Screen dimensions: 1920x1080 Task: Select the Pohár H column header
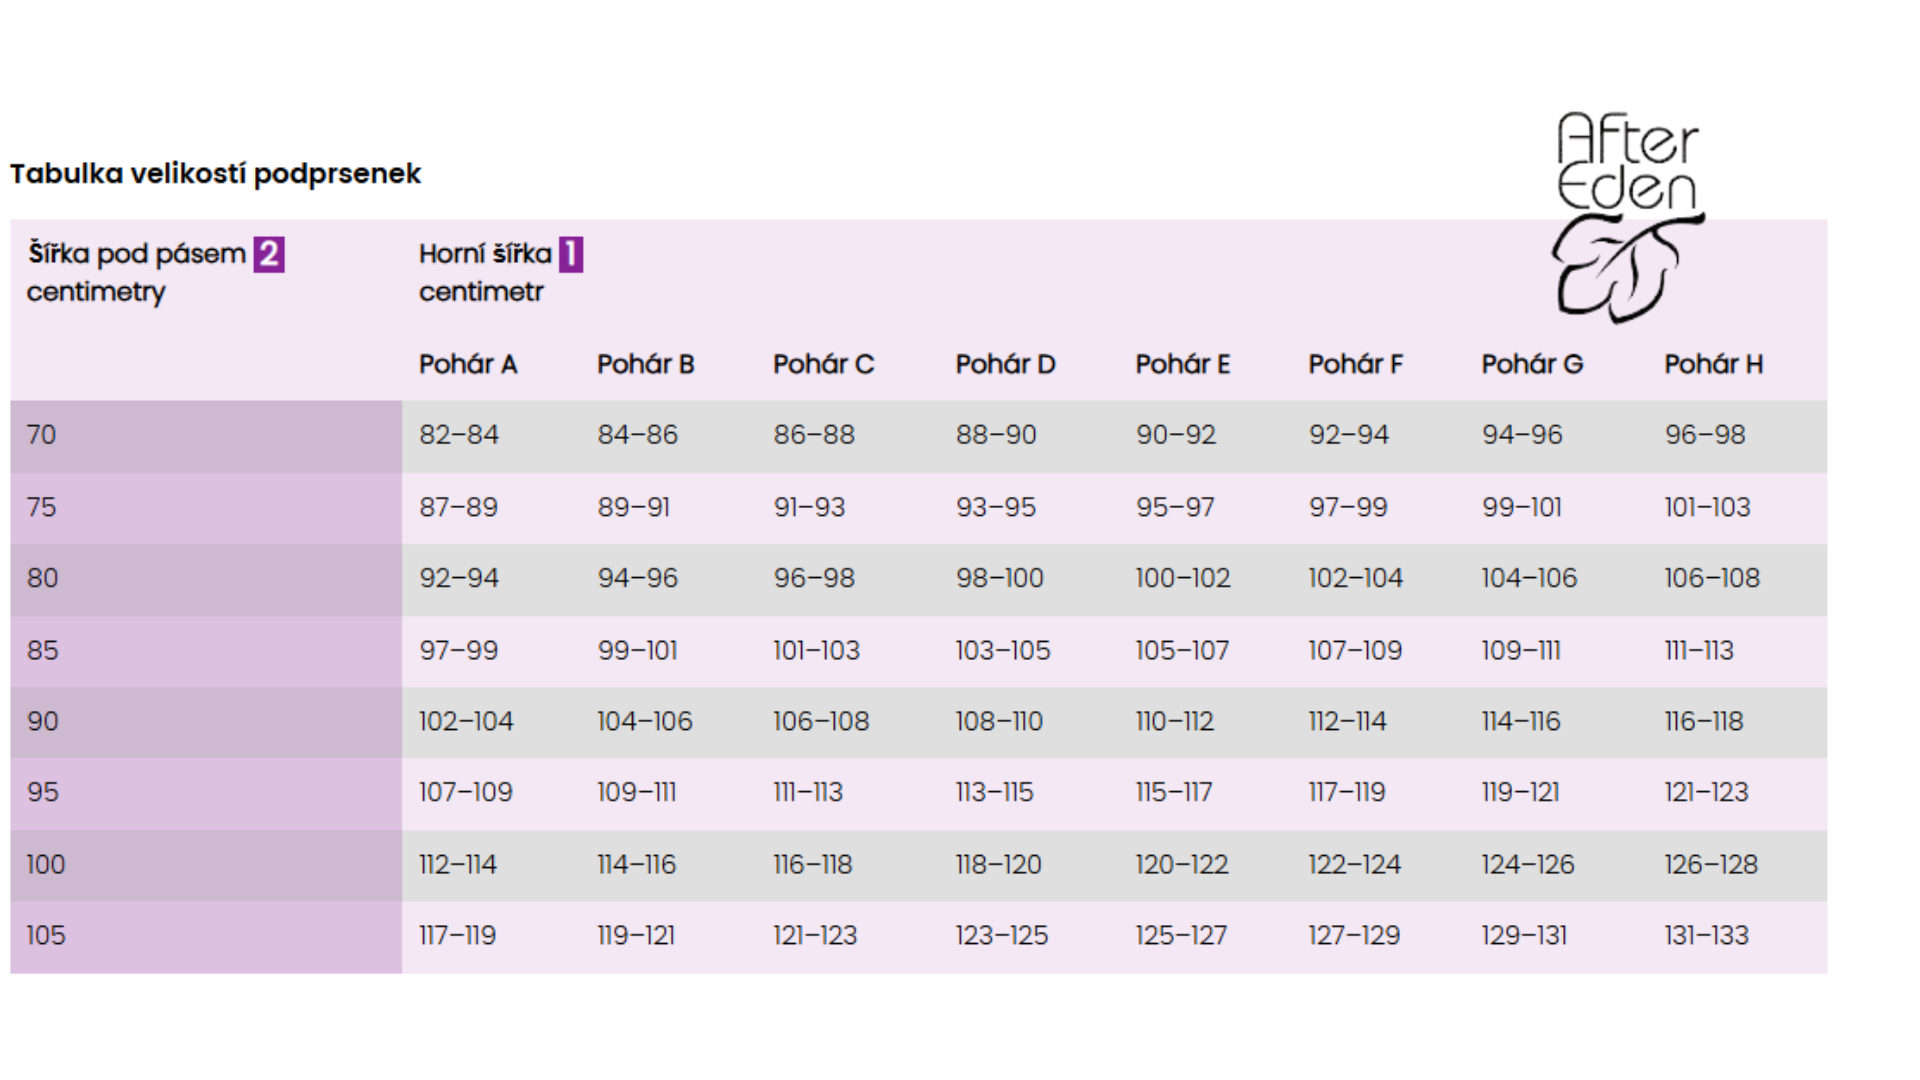1713,364
